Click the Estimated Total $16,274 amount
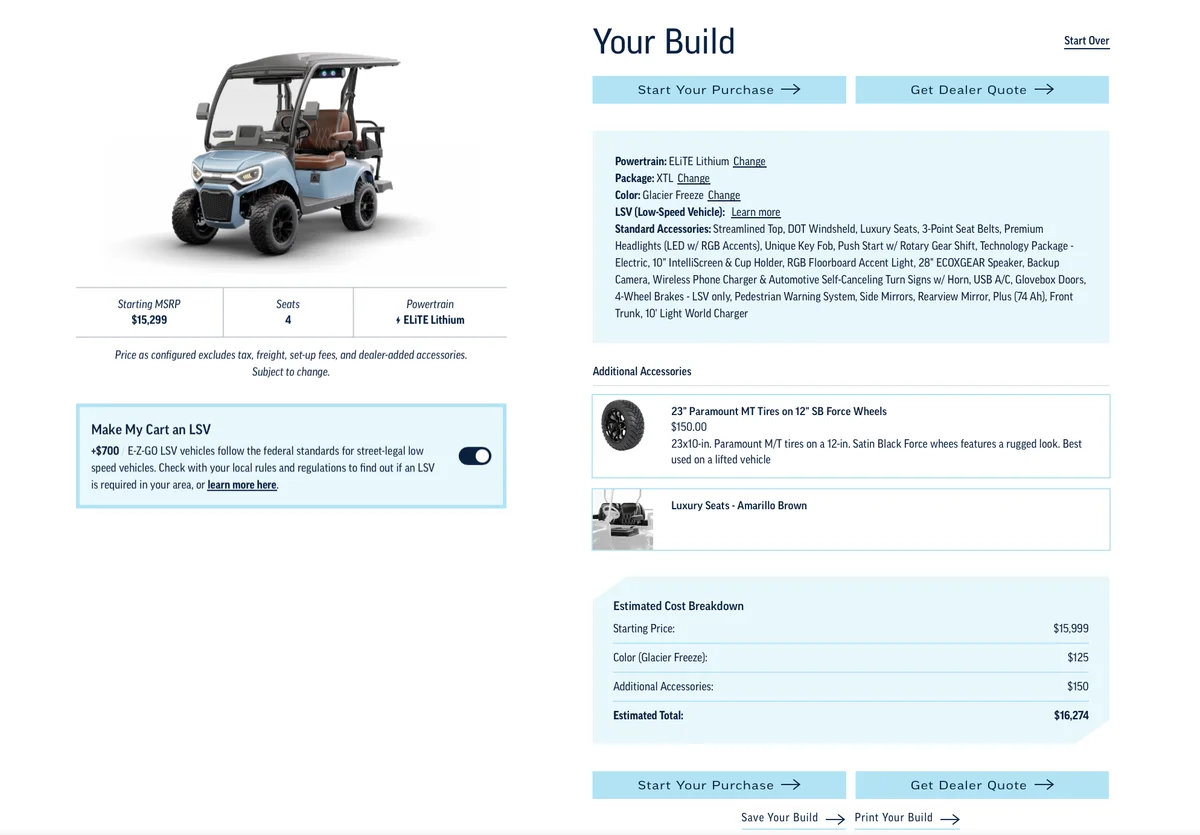 coord(1071,715)
